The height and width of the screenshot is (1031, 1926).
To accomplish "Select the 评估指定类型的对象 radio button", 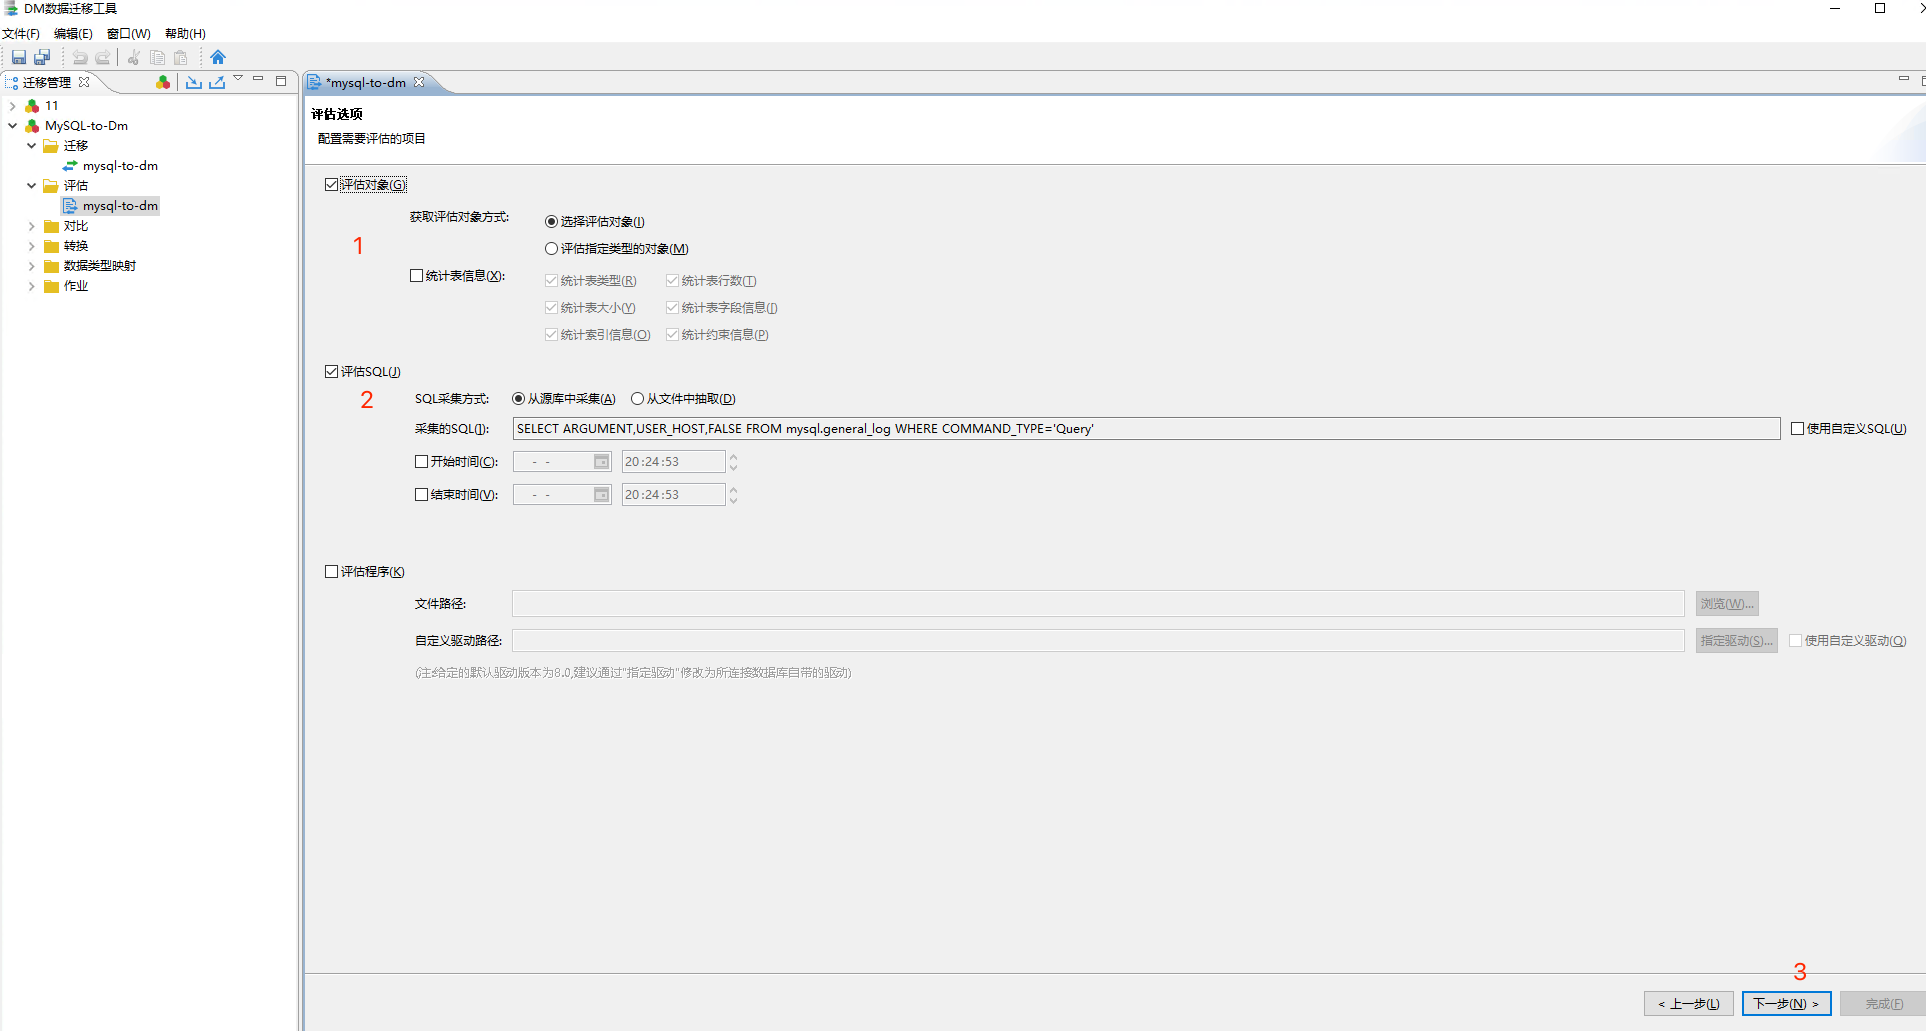I will (x=551, y=248).
